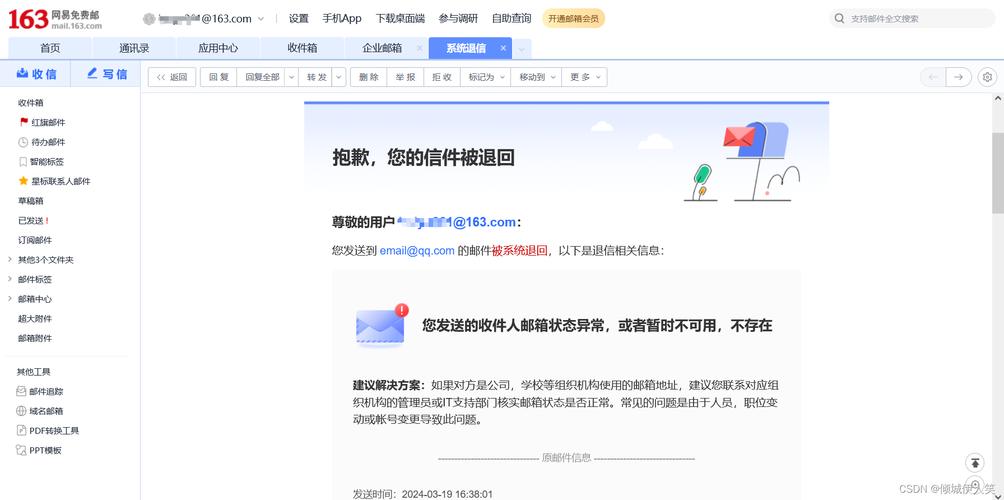
Task: Open 手机App link
Action: point(342,19)
